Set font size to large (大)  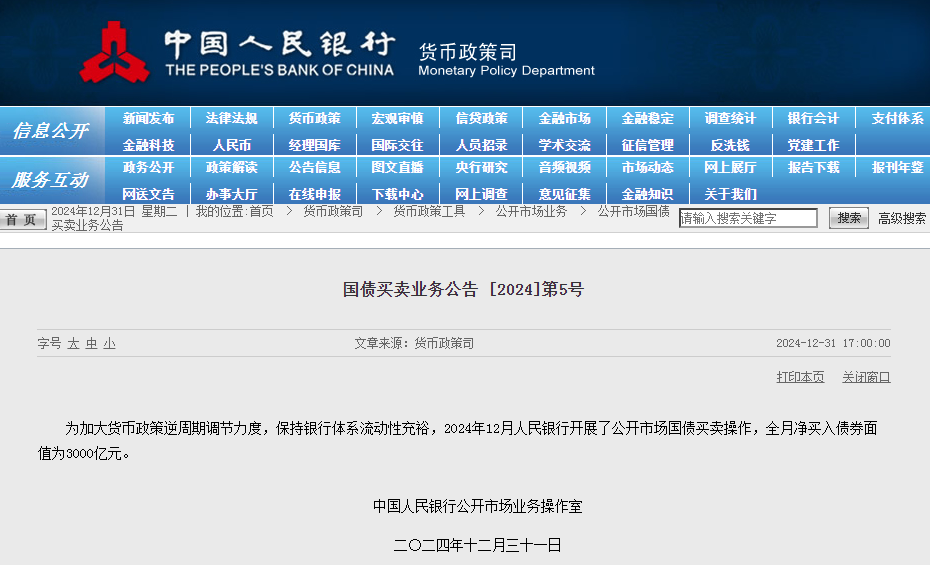click(x=73, y=343)
